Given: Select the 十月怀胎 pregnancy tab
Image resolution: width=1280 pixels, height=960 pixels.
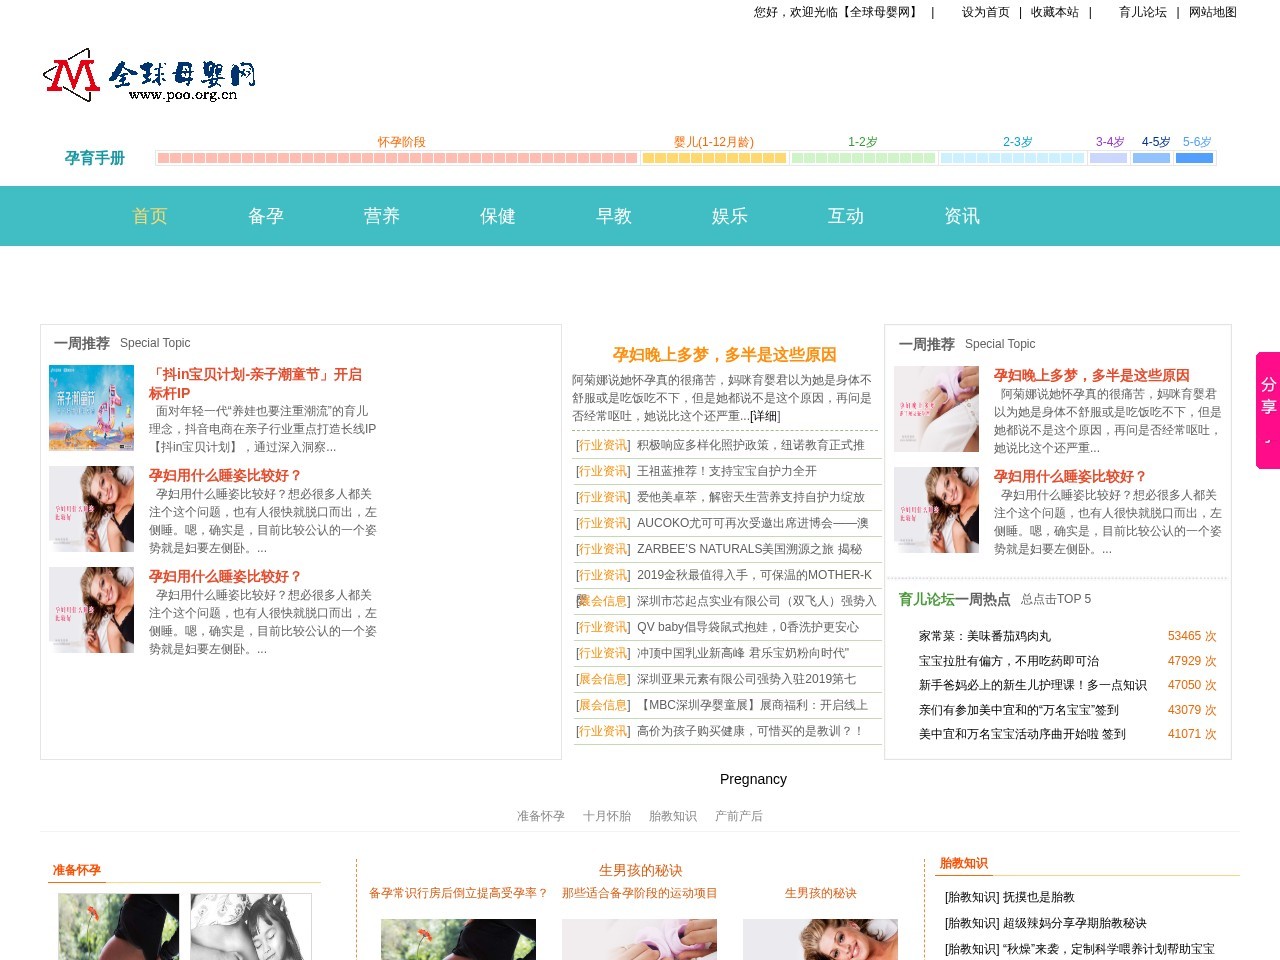Looking at the screenshot, I should (x=607, y=816).
